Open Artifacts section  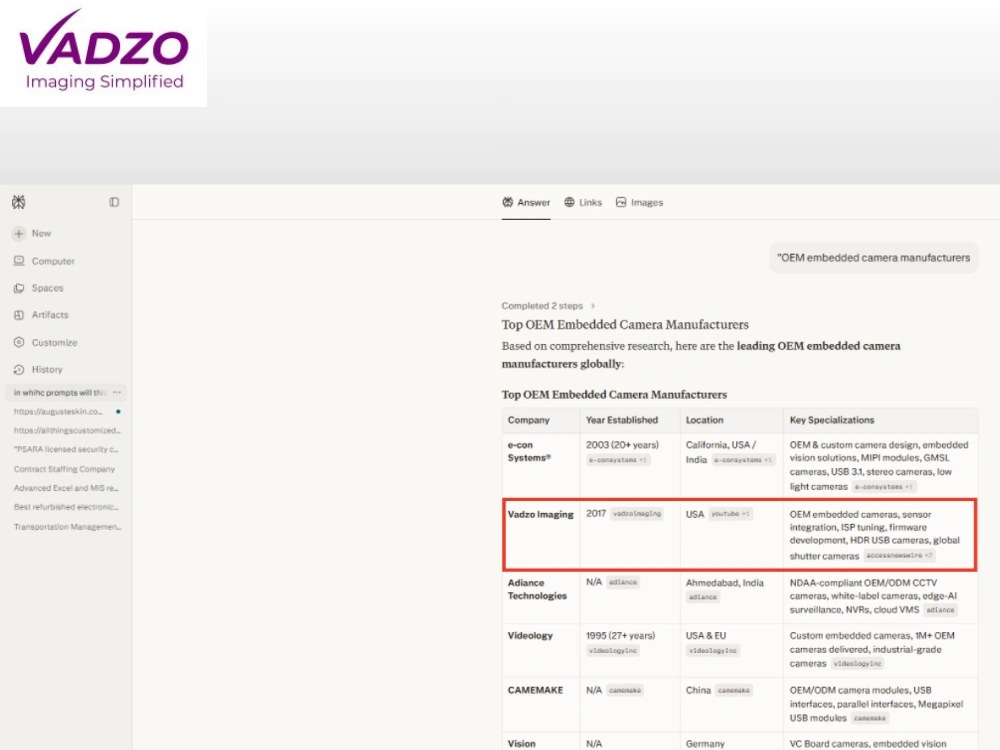[41, 315]
